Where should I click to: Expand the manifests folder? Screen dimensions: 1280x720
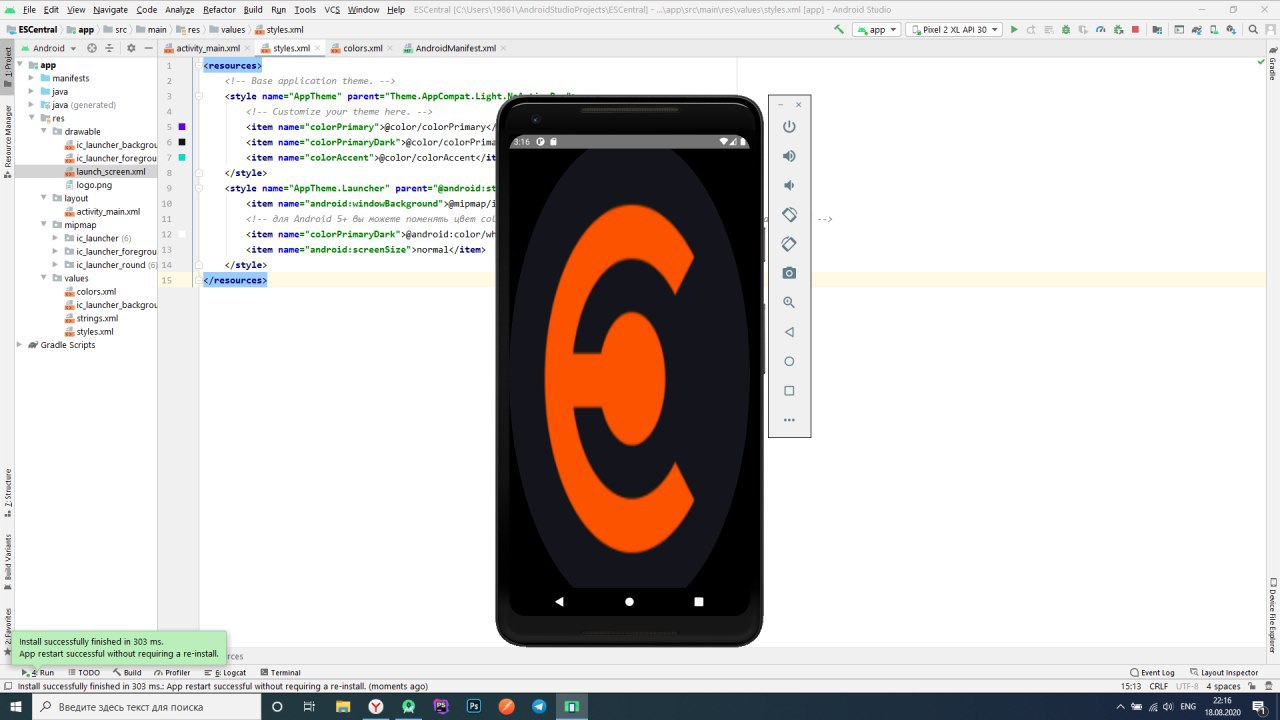click(33, 78)
